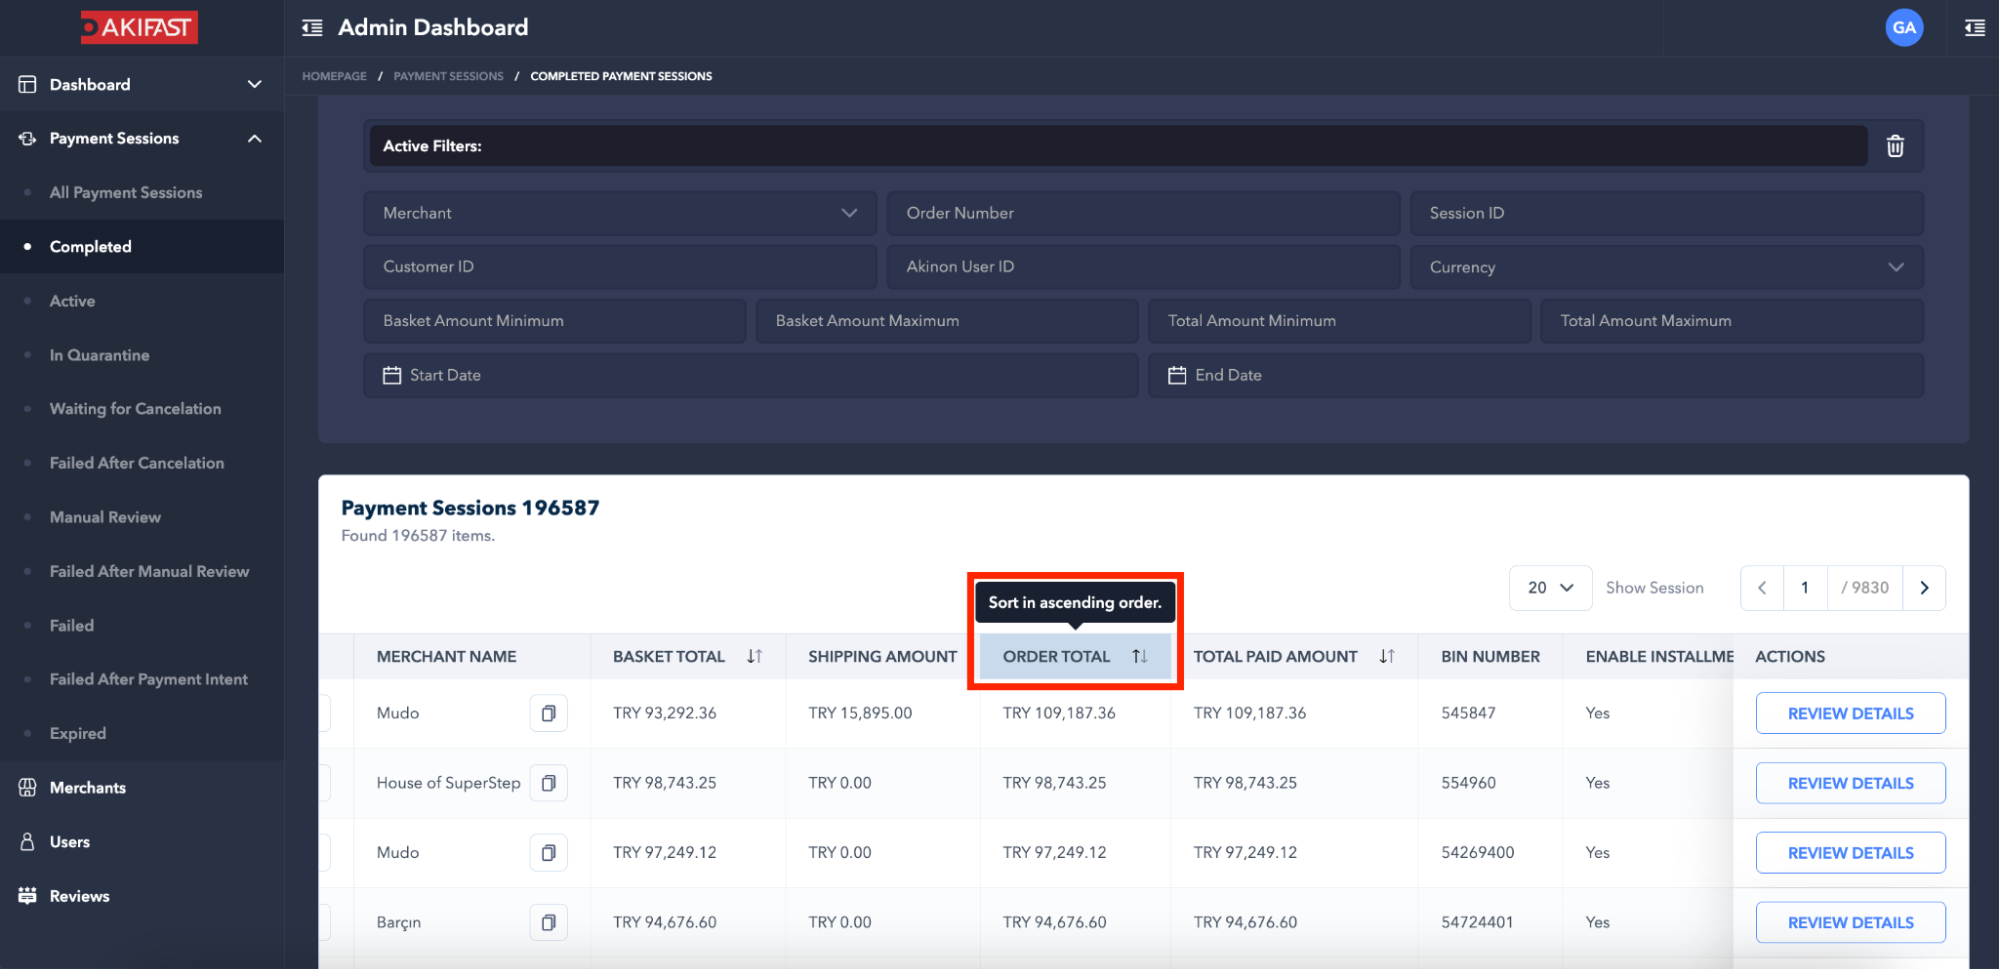
Task: Open the GA user avatar menu
Action: [x=1903, y=28]
